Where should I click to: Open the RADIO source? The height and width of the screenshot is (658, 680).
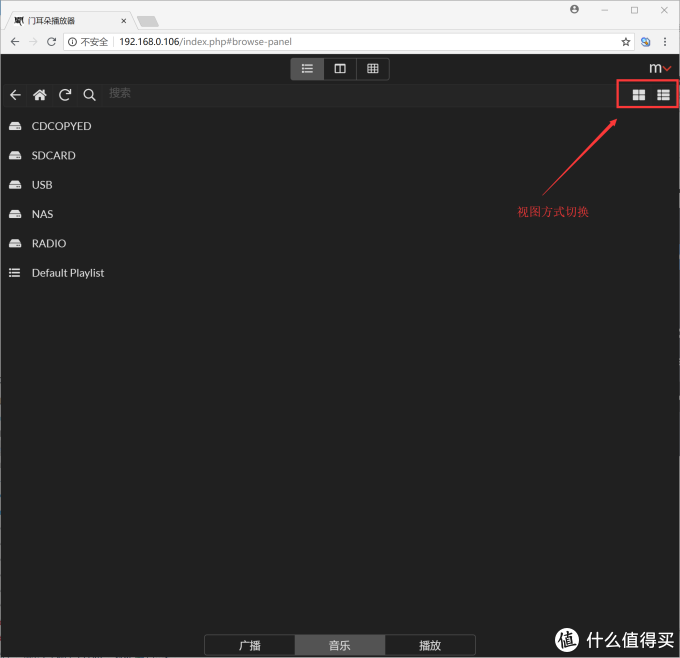point(49,244)
